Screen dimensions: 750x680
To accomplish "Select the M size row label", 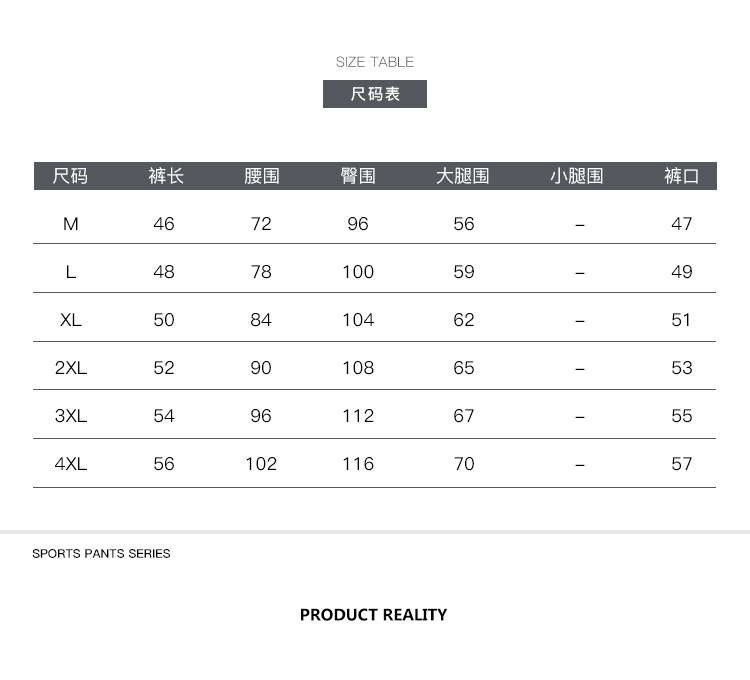I will tap(70, 224).
